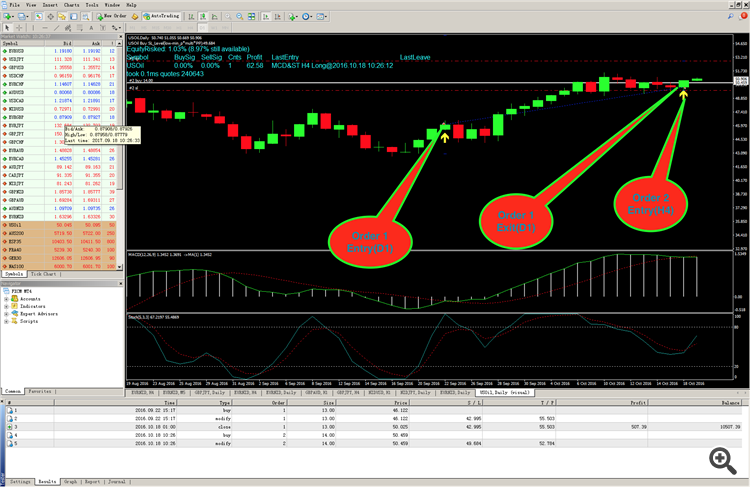Select the Trendline drawing tool
Image resolution: width=750 pixels, height=487 pixels.
[x=56, y=28]
